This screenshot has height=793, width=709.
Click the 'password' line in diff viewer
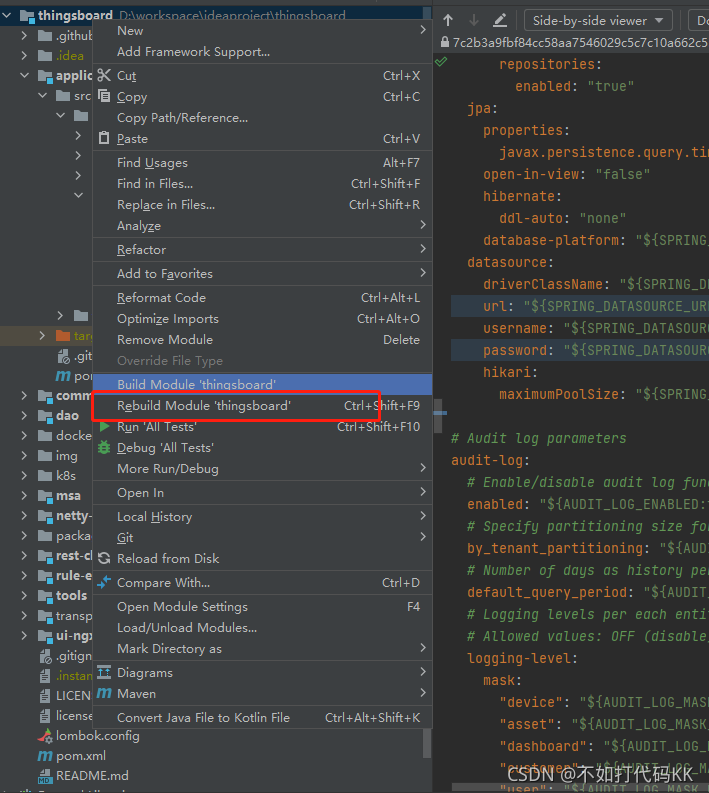pyautogui.click(x=580, y=350)
